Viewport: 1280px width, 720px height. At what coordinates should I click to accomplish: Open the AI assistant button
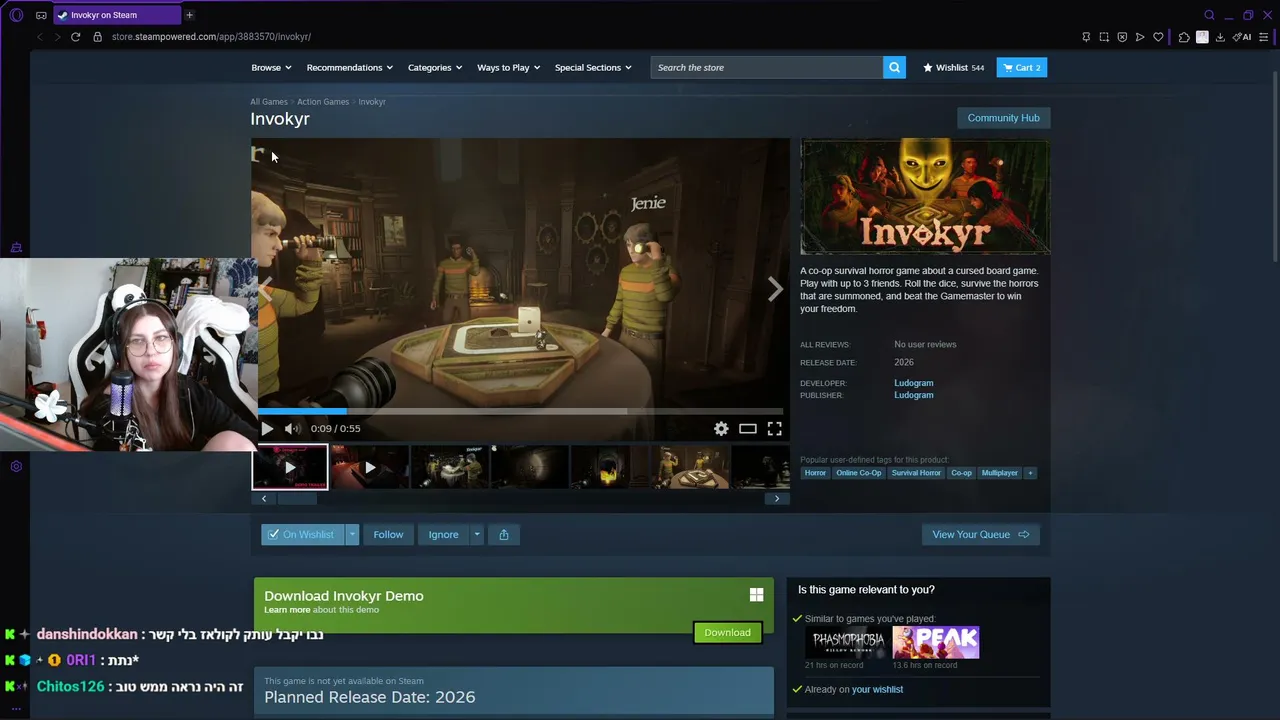[x=1241, y=37]
